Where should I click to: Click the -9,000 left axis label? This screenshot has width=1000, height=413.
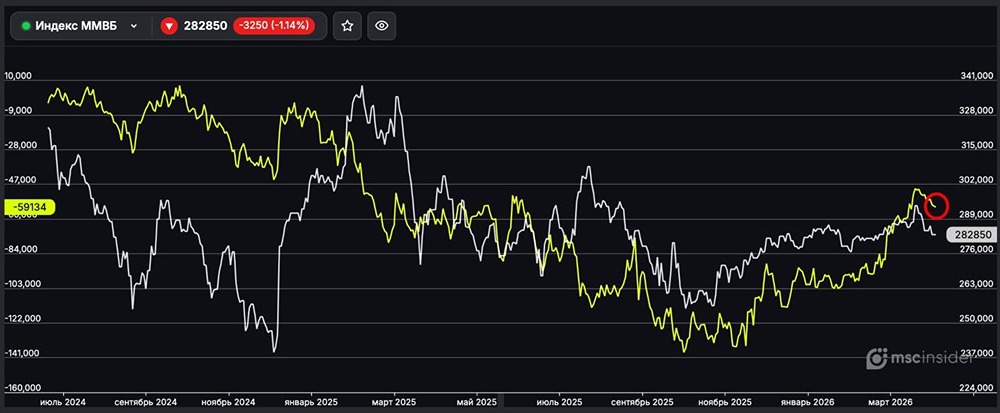(x=18, y=111)
